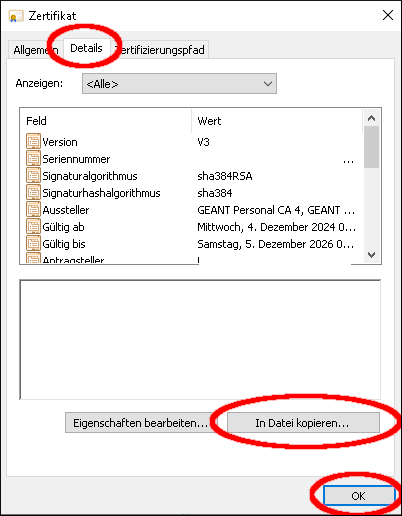The height and width of the screenshot is (516, 402).
Task: Switch to the Zertifizierungspfad tab
Action: click(161, 50)
